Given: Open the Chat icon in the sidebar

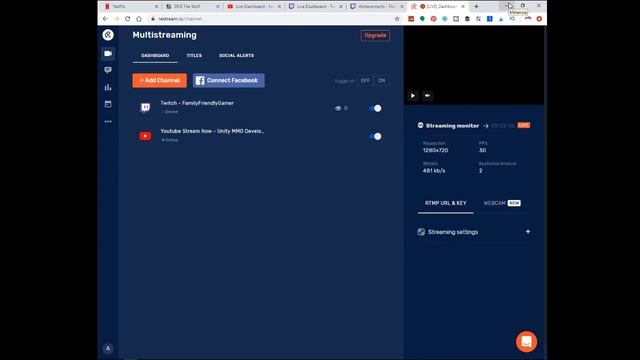Looking at the screenshot, I should (108, 70).
